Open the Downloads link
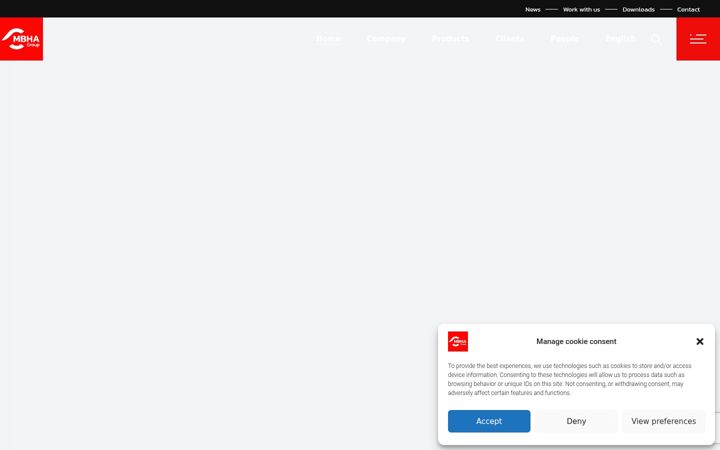Viewport: 720px width, 450px height. pyautogui.click(x=638, y=9)
